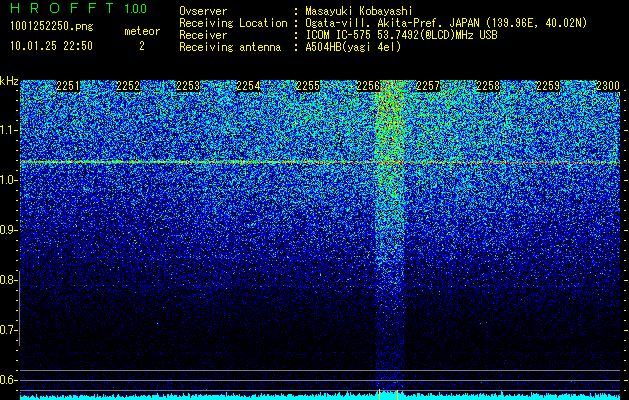The width and height of the screenshot is (629, 400).
Task: Click the 2257 time marker
Action: tap(428, 86)
